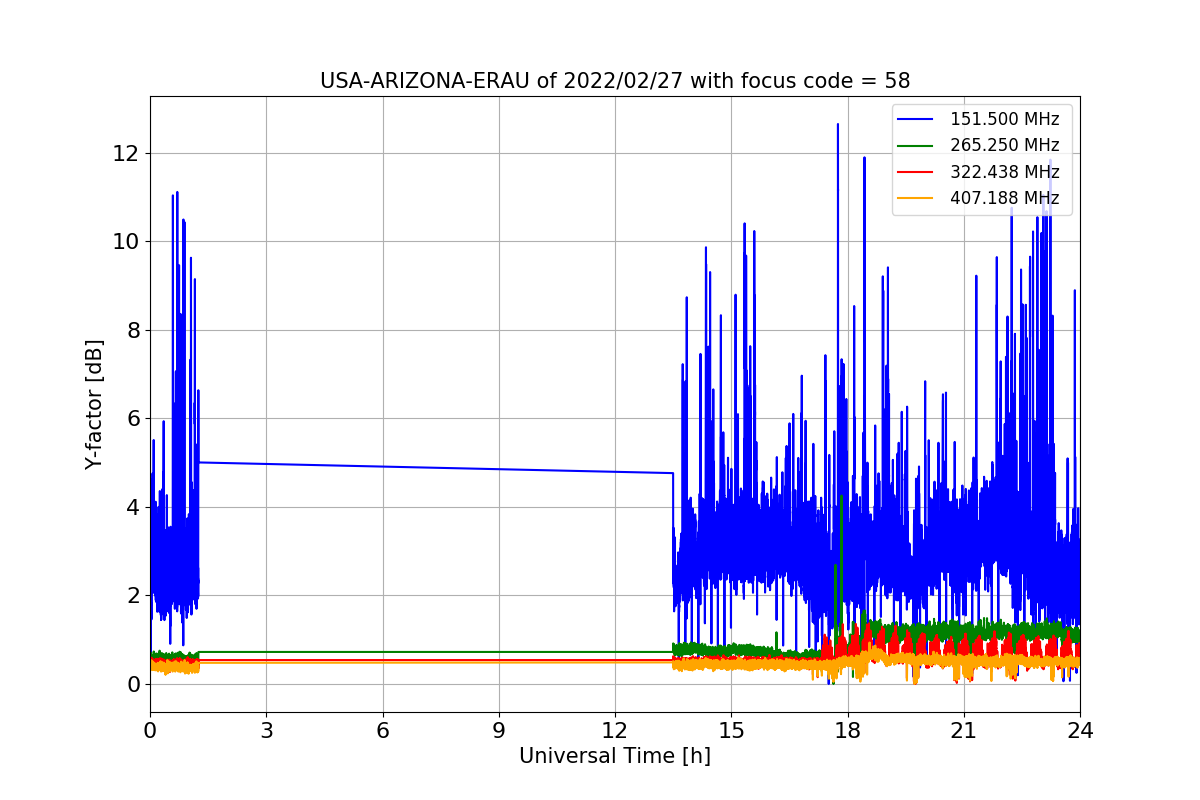The image size is (1200, 800).
Task: Select the 407.188 MHz legend label
Action: click(x=1004, y=198)
